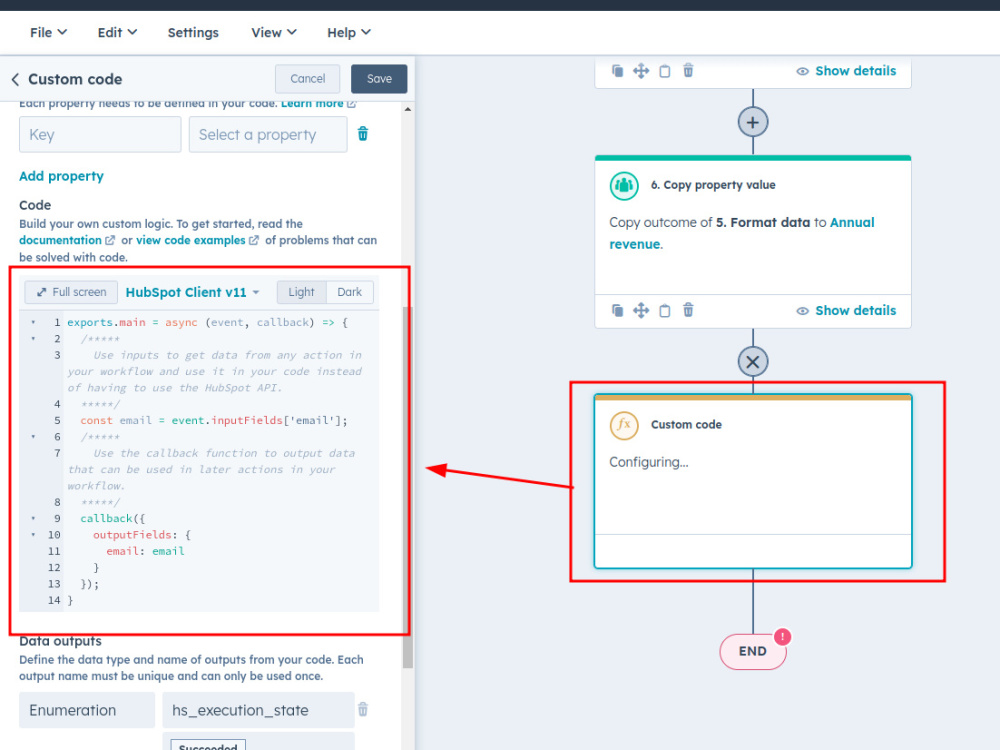Open the View menu

[273, 32]
